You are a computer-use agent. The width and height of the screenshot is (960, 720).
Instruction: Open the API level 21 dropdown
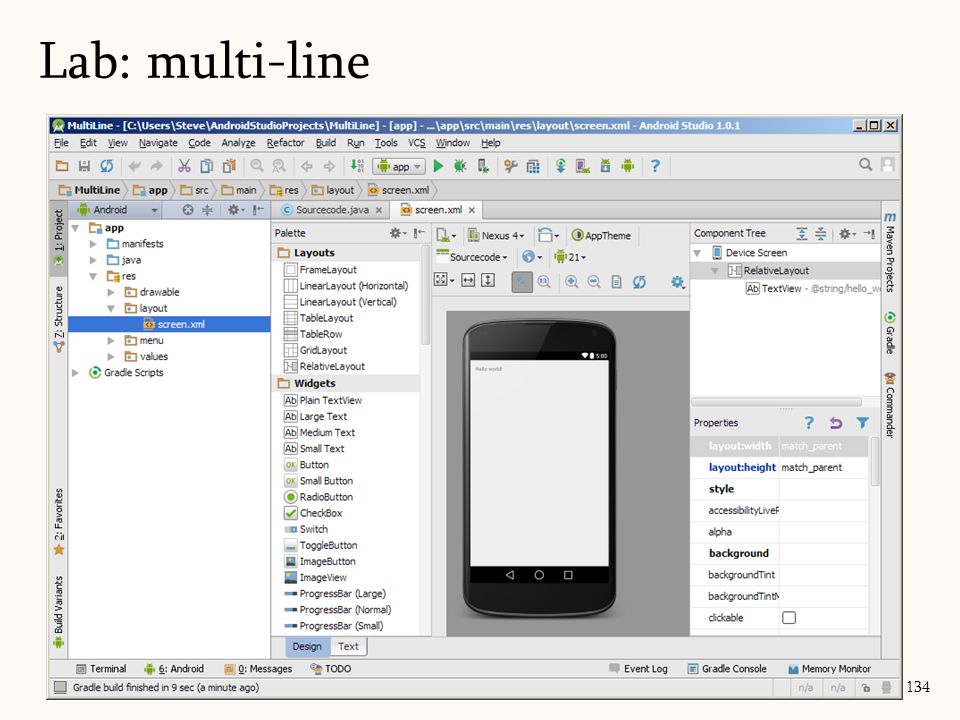570,257
